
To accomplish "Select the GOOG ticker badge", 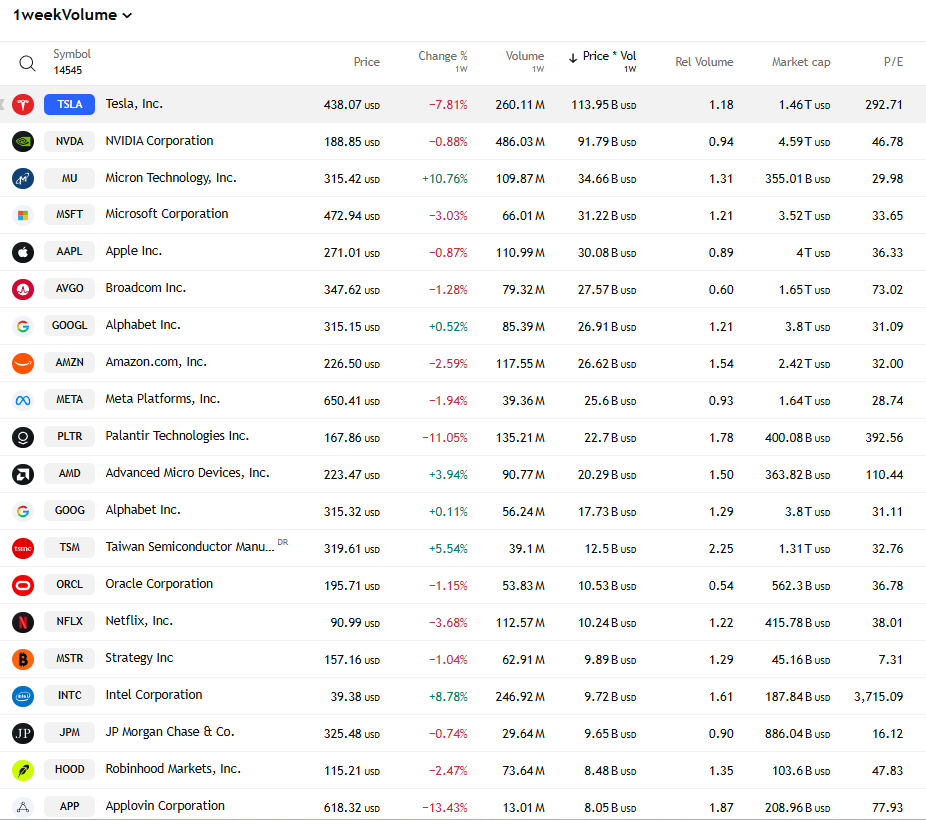I will tap(70, 511).
